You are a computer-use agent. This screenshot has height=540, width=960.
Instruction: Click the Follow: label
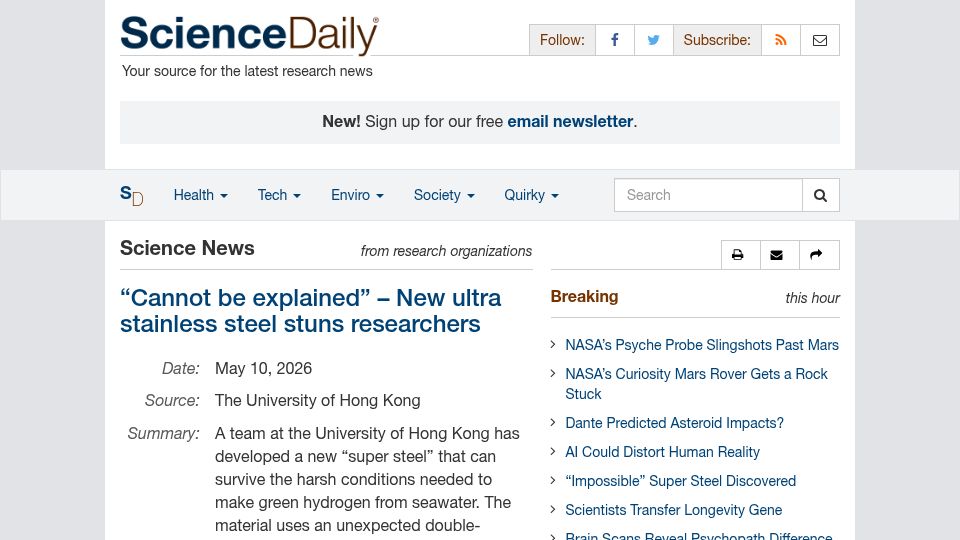[x=562, y=40]
